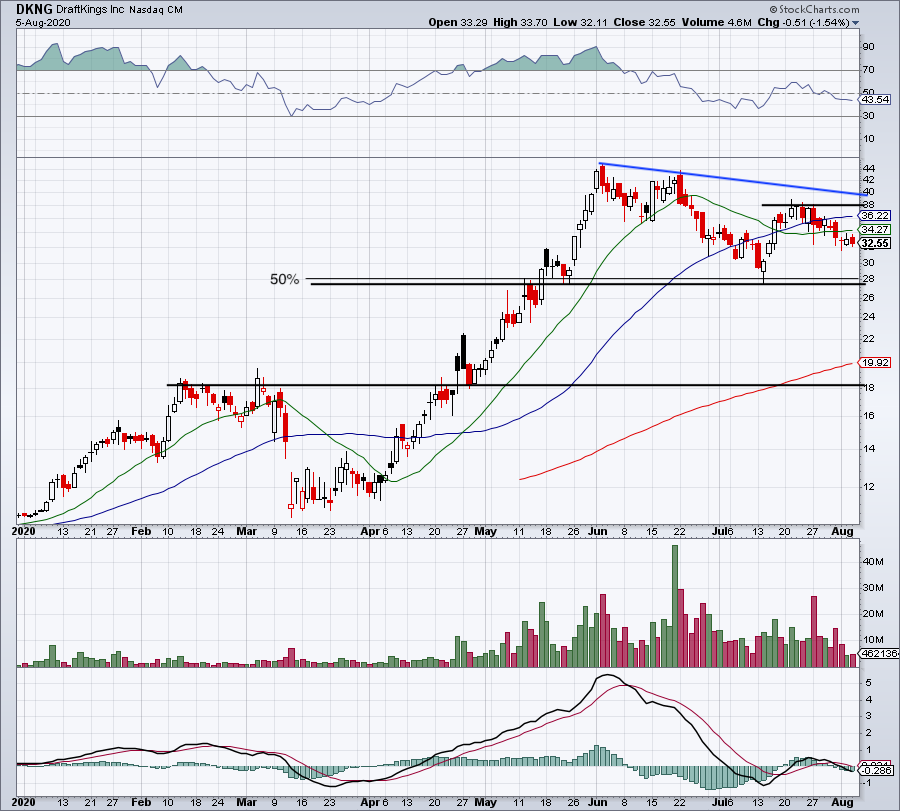Click the RSI axis label 90

(868, 46)
